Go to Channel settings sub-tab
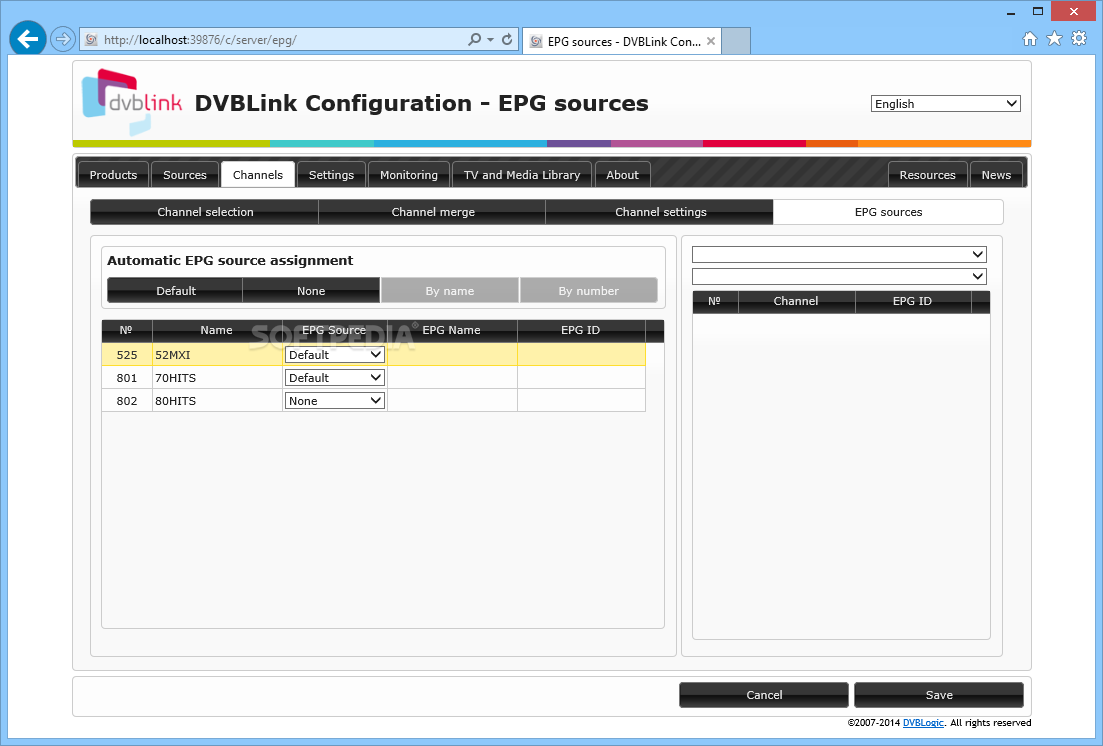 click(x=661, y=212)
